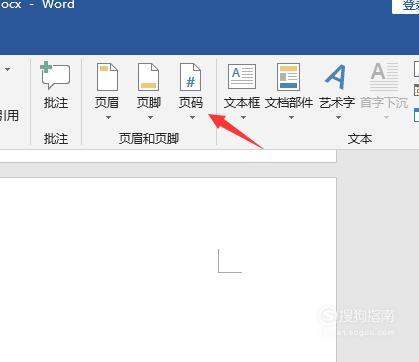Click the Page Number (页码) icon

[x=190, y=77]
